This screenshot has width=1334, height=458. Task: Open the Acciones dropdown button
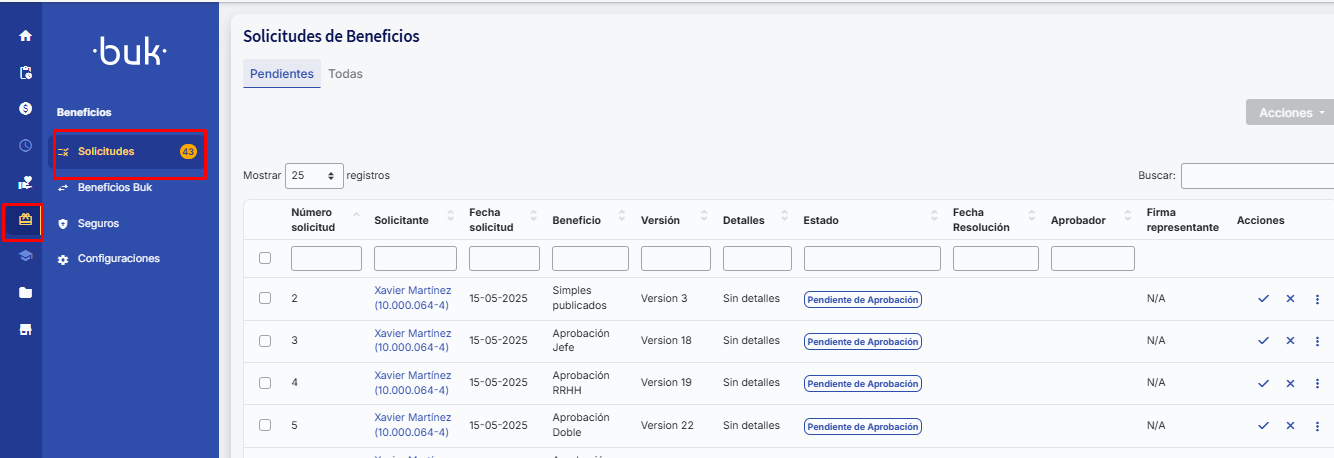click(x=1290, y=113)
